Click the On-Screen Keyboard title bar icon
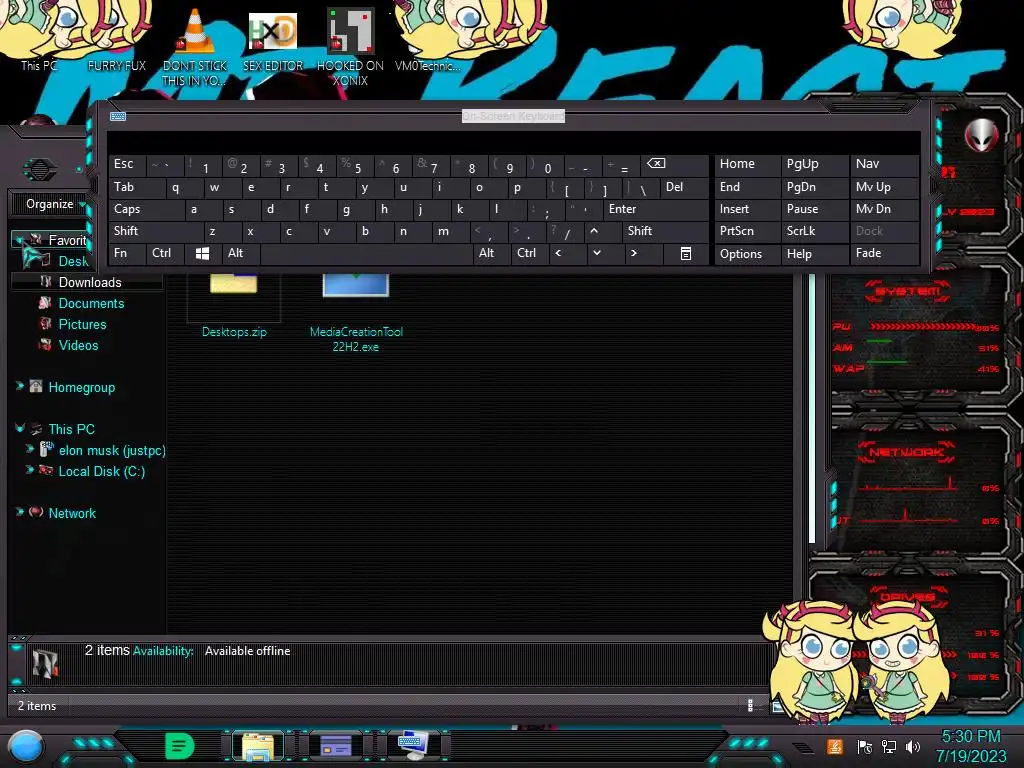1024x768 pixels. tap(118, 116)
